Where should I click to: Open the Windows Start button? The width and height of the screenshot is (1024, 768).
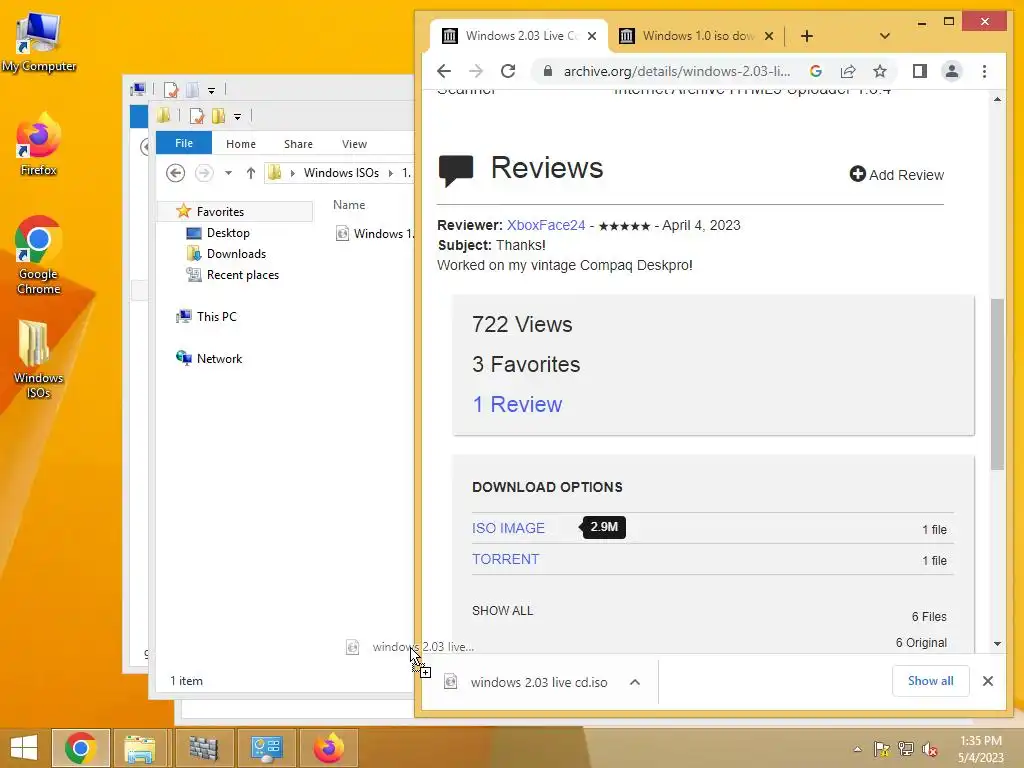pyautogui.click(x=24, y=747)
